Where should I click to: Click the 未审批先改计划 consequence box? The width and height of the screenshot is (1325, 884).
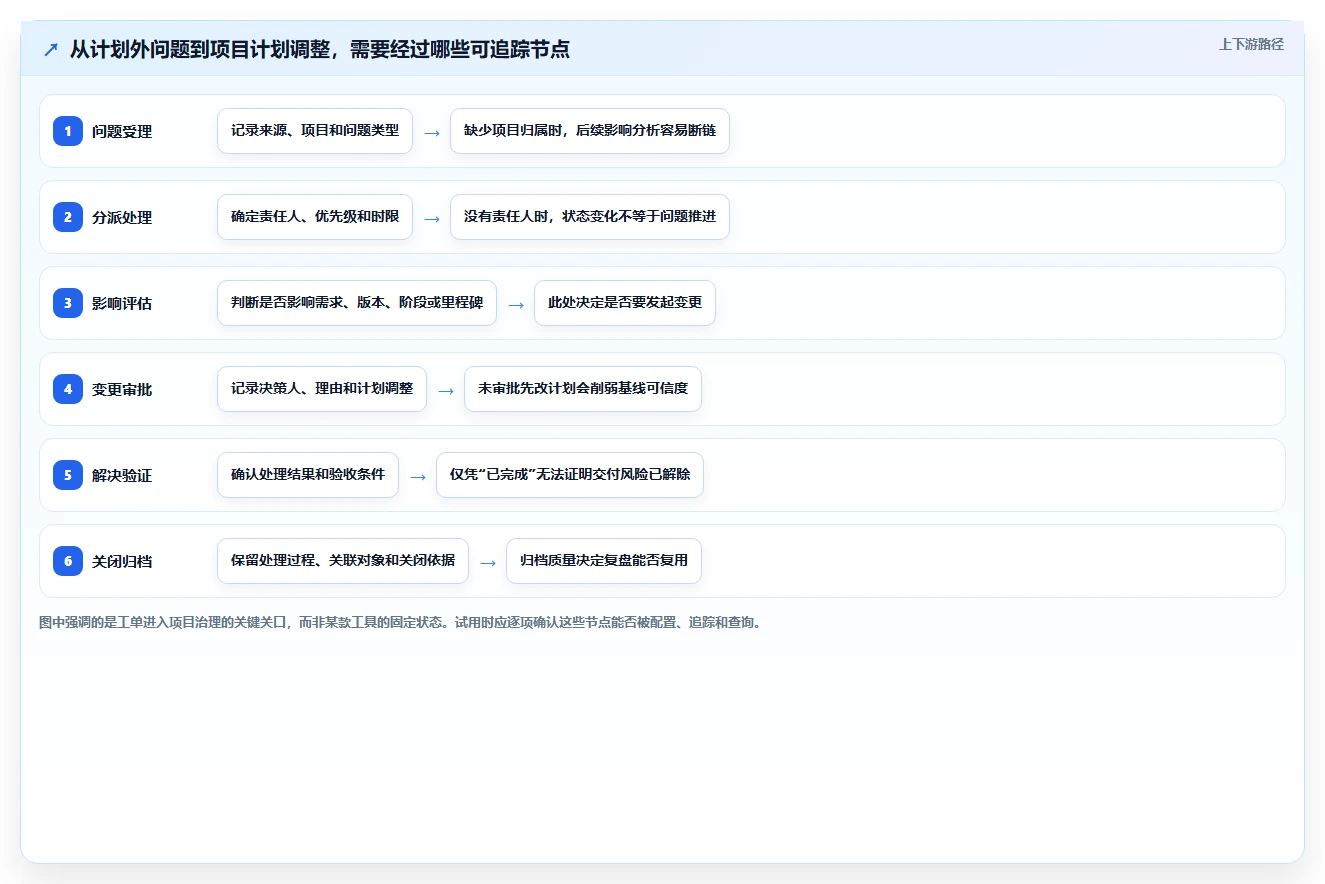pos(583,389)
